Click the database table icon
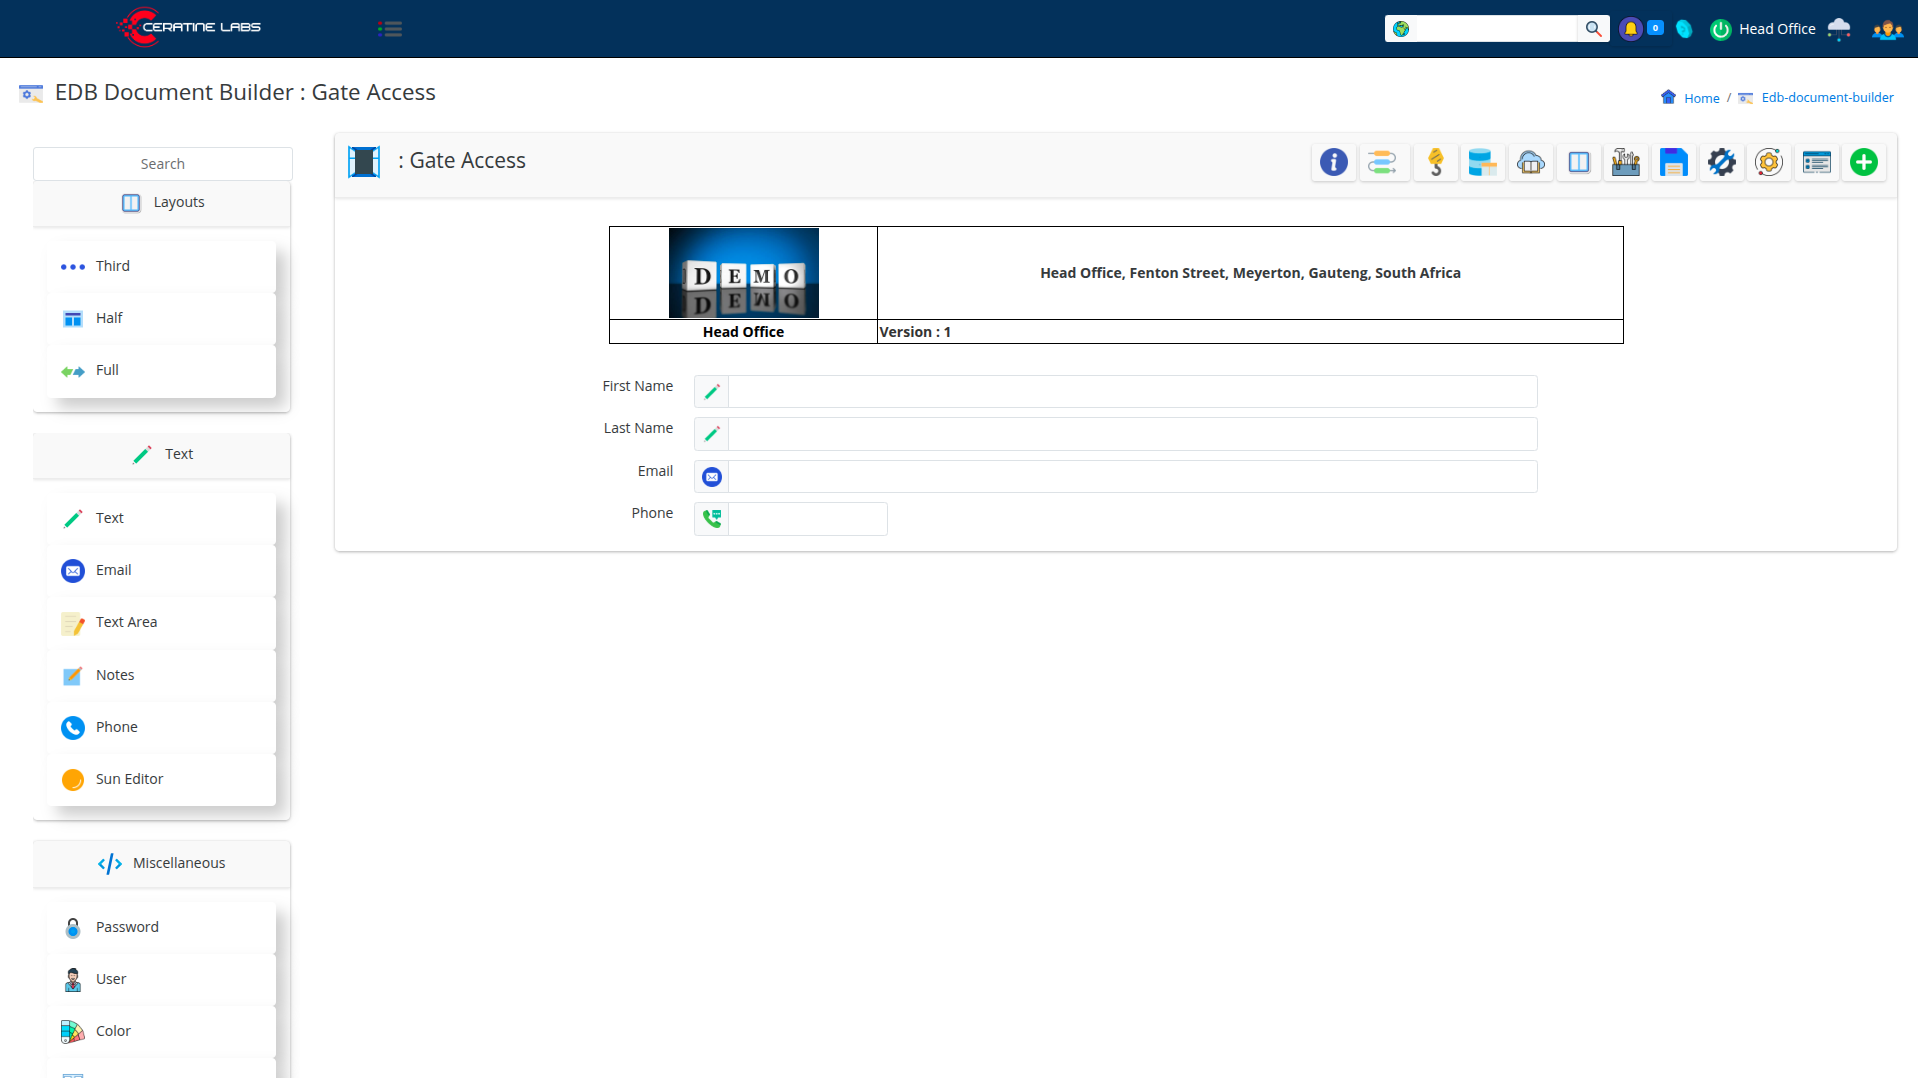Screen dimensions: 1918x1078 point(1481,162)
